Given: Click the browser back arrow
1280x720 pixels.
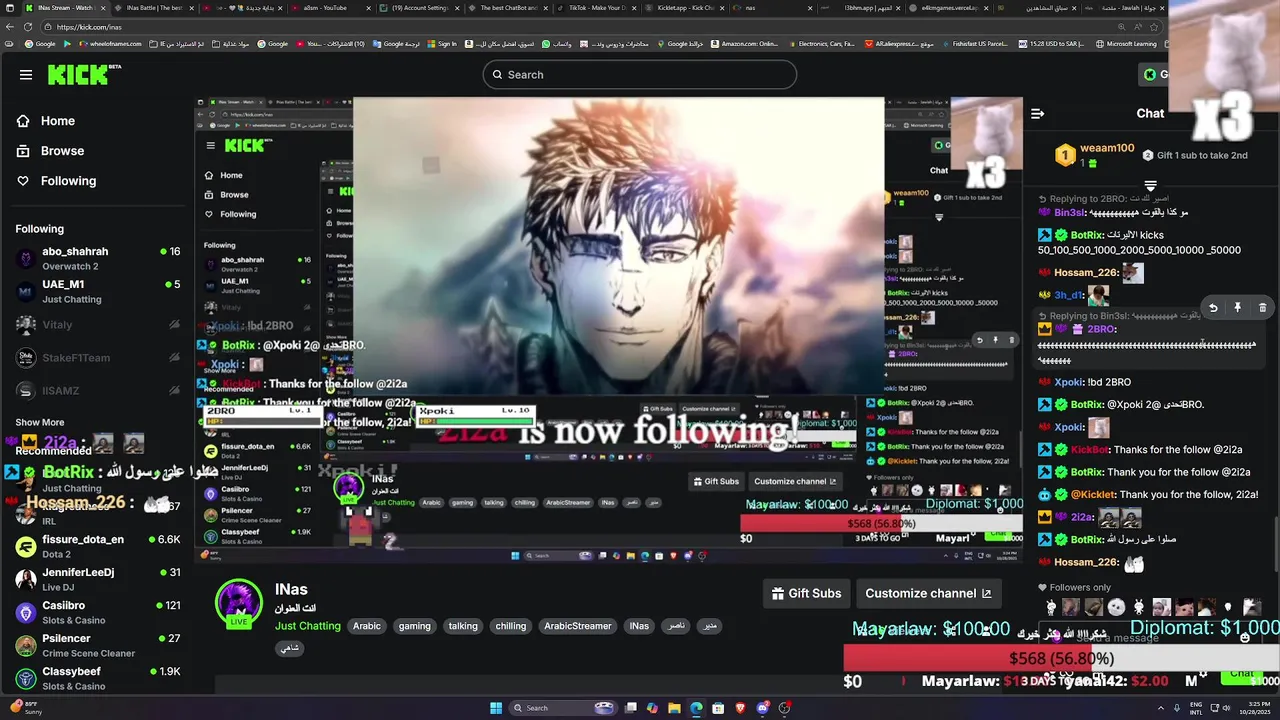Looking at the screenshot, I should click(8, 27).
